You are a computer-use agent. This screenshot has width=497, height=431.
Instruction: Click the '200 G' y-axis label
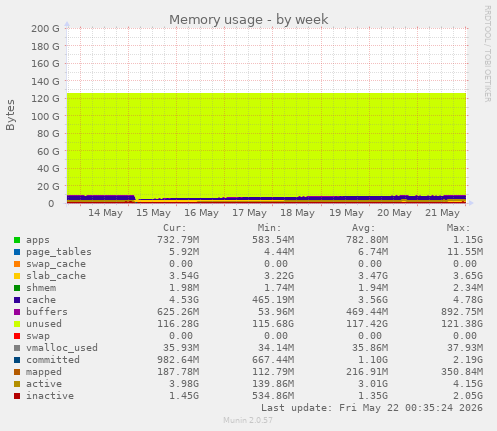tap(45, 29)
